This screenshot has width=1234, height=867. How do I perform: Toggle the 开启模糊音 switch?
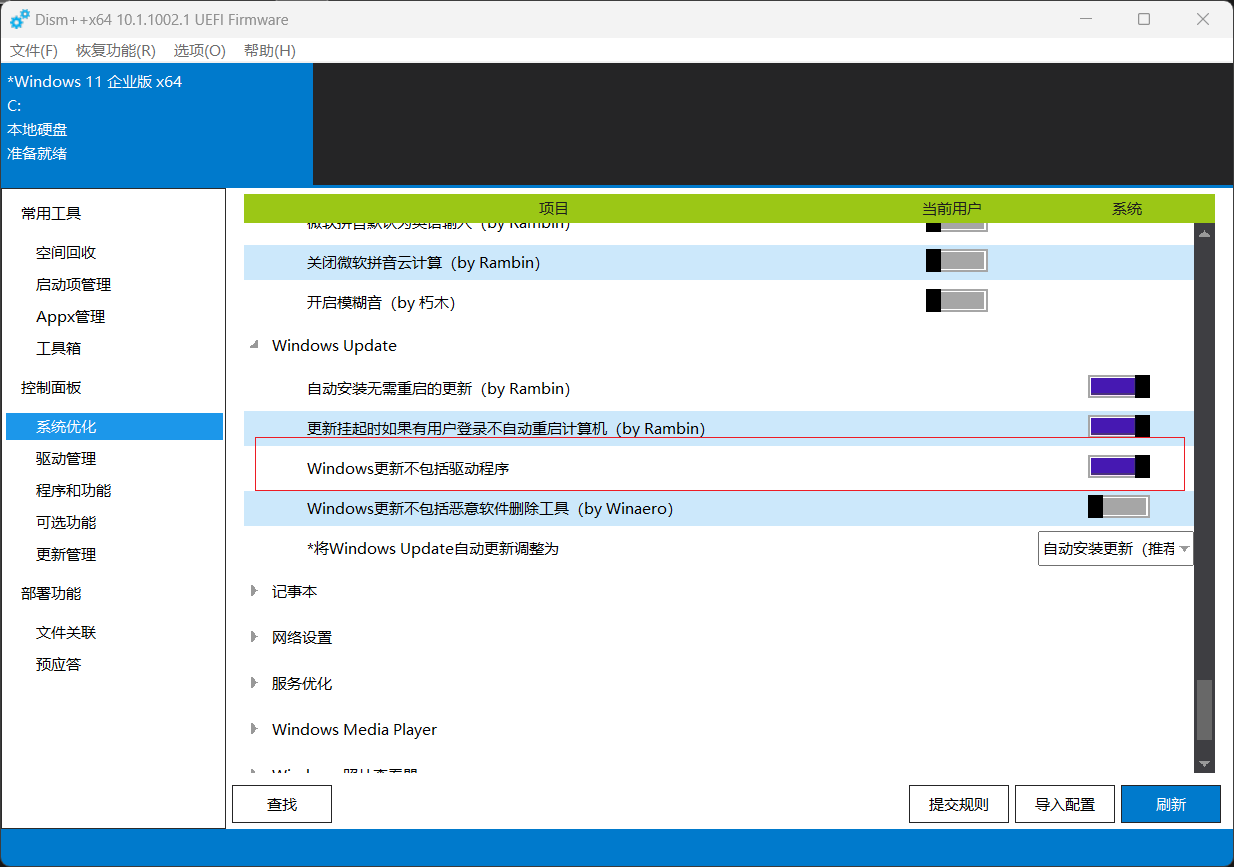pyautogui.click(x=956, y=299)
